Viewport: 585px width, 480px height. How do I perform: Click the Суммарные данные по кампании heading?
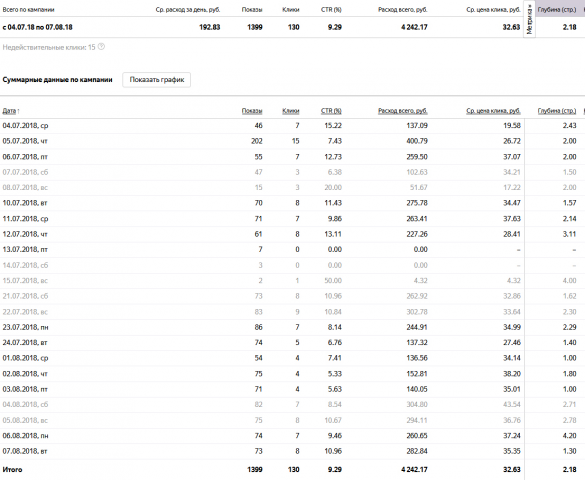[x=57, y=80]
